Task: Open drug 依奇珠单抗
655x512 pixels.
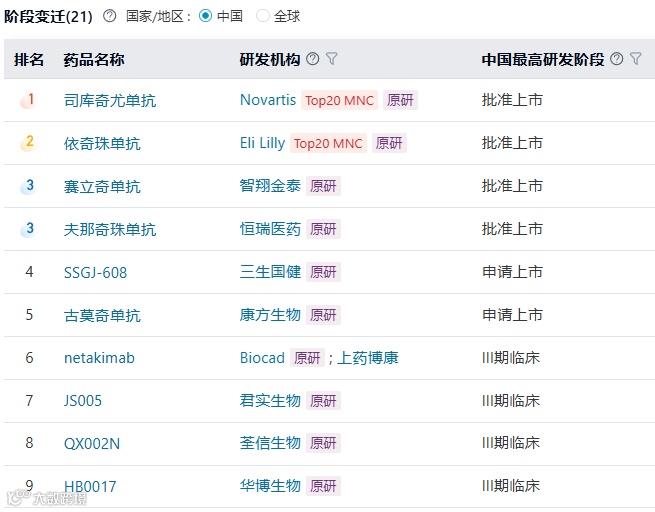Action: tap(102, 143)
